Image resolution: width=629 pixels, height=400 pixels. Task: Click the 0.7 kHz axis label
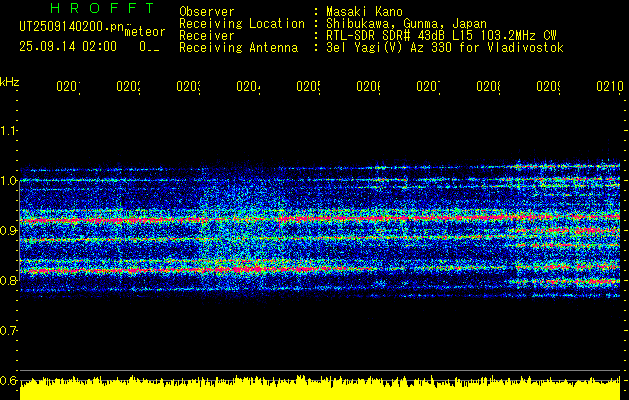click(x=8, y=330)
